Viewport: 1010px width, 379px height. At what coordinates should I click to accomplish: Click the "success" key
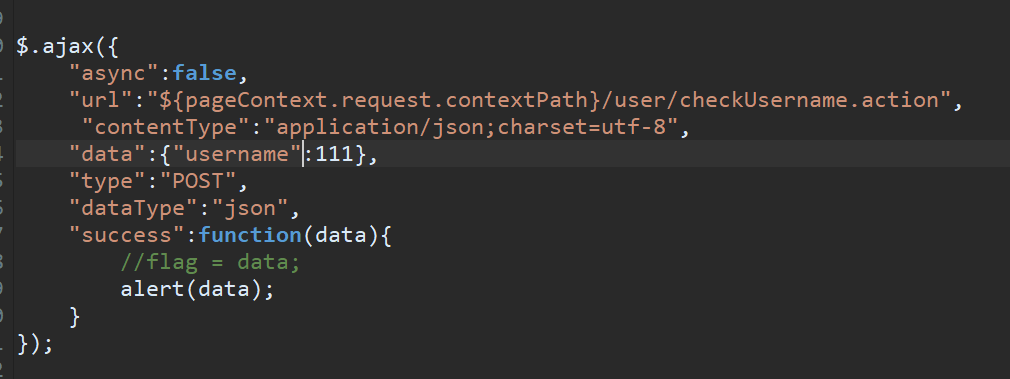127,236
